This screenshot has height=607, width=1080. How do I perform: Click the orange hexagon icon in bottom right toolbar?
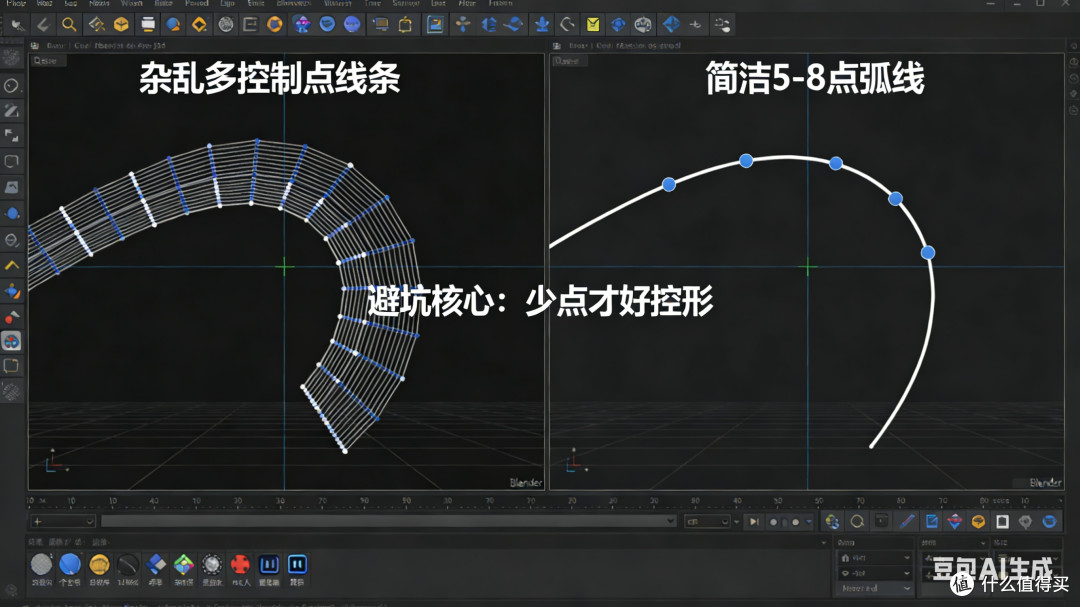tap(978, 522)
